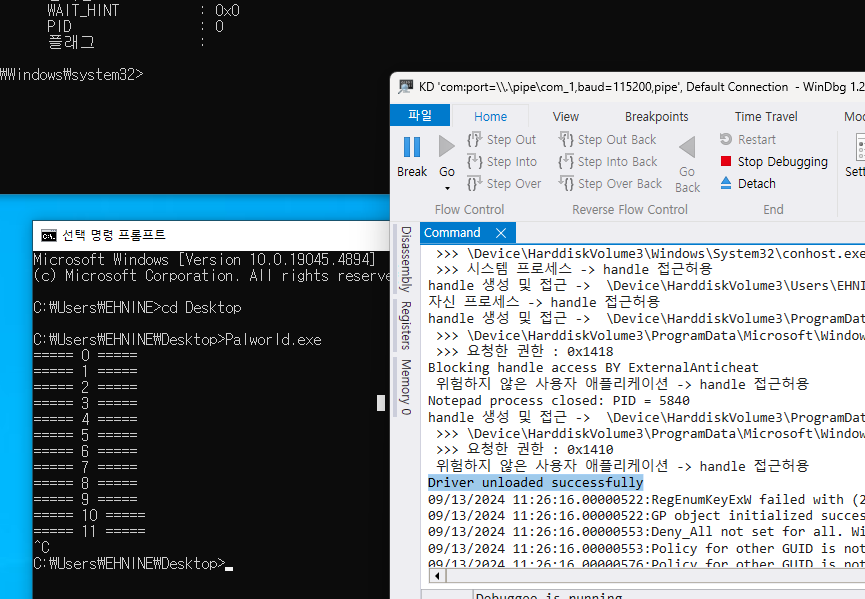This screenshot has height=599, width=865.
Task: Select the Breakpoints ribbon tab
Action: pyautogui.click(x=656, y=116)
